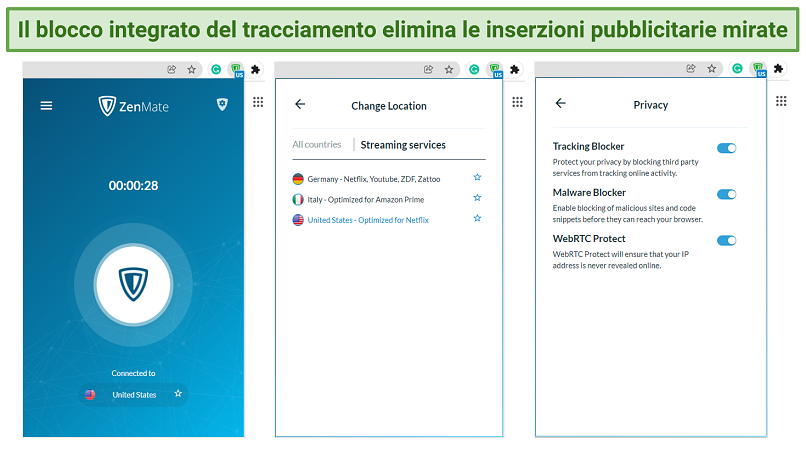806x449 pixels.
Task: Toggle the WebRTC Protect switch
Action: 726,240
